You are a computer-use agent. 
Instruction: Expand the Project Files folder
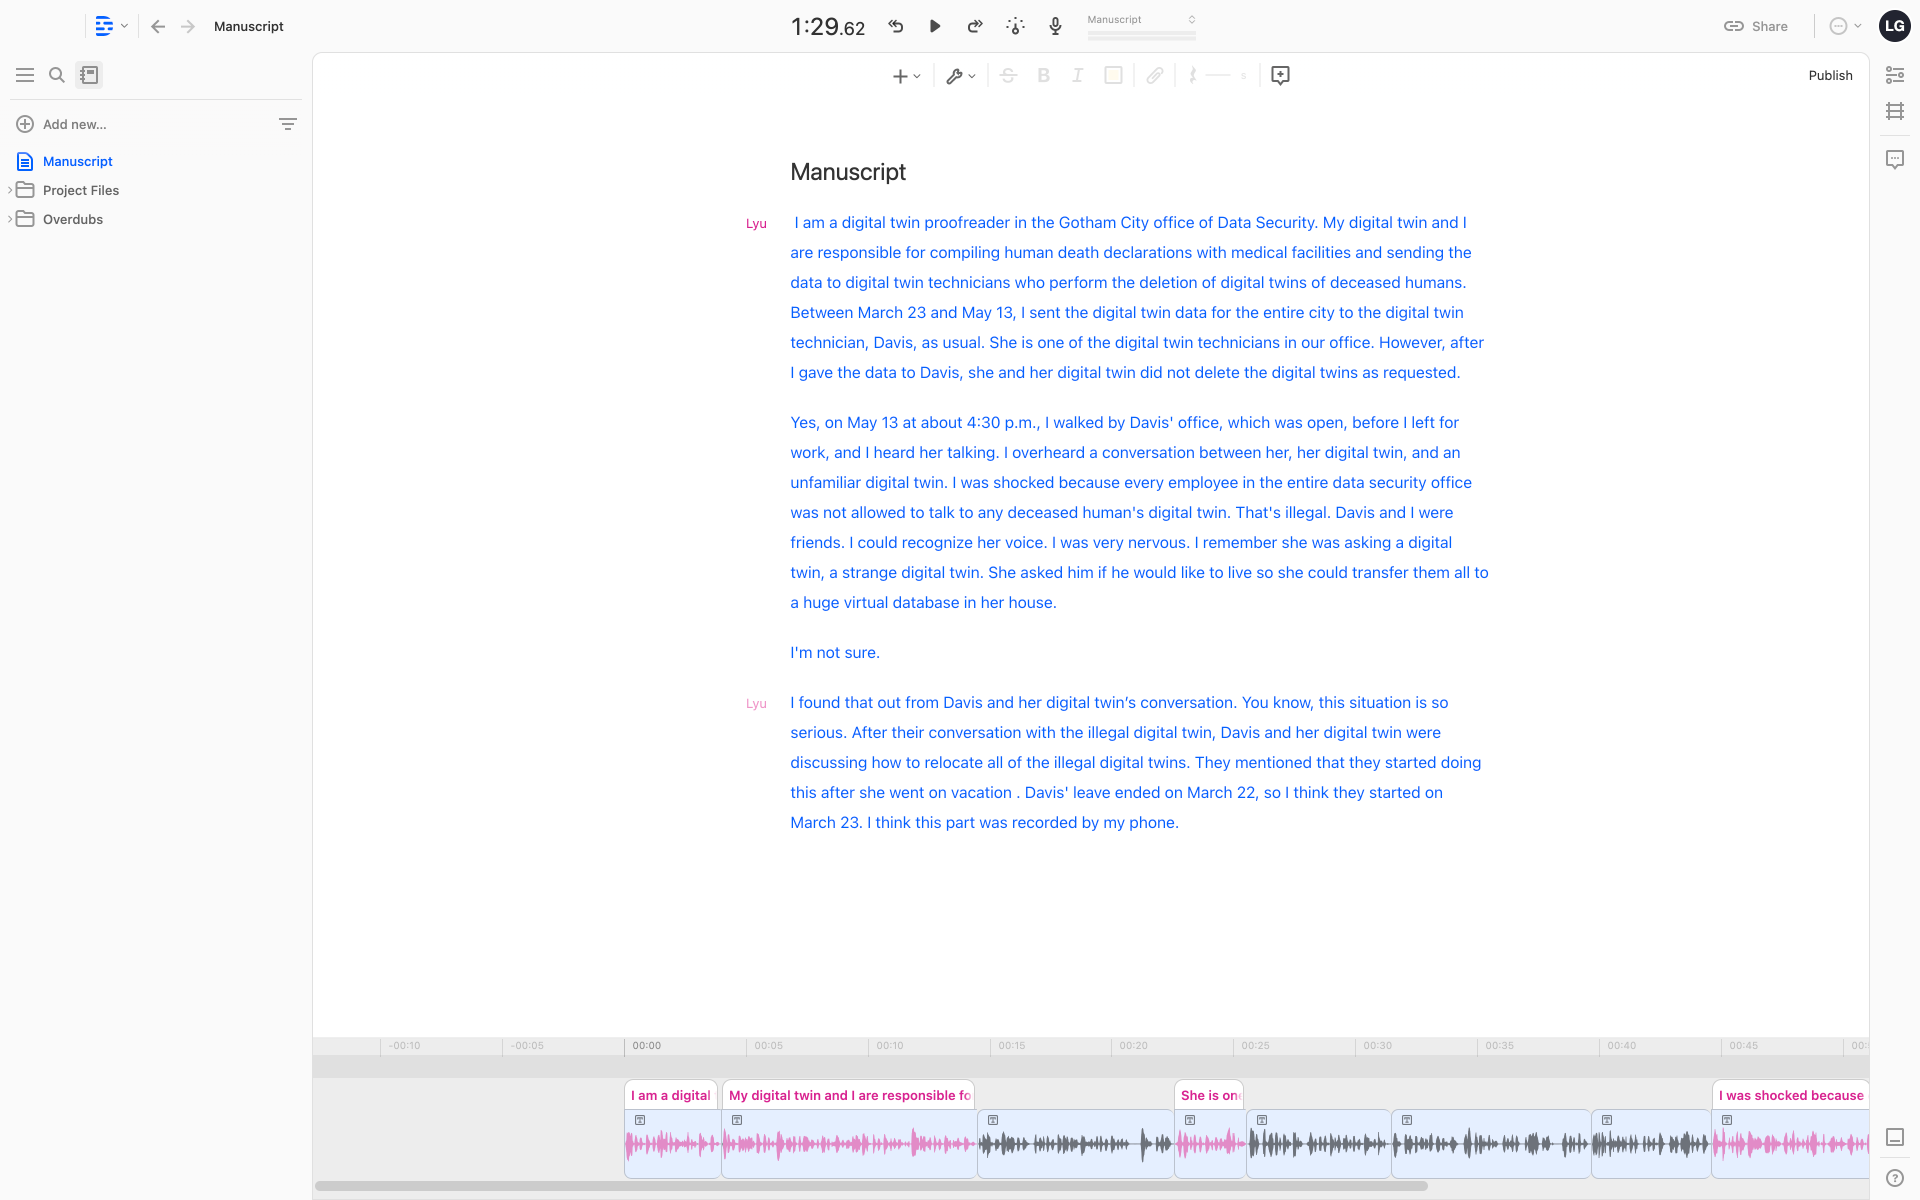tap(10, 190)
